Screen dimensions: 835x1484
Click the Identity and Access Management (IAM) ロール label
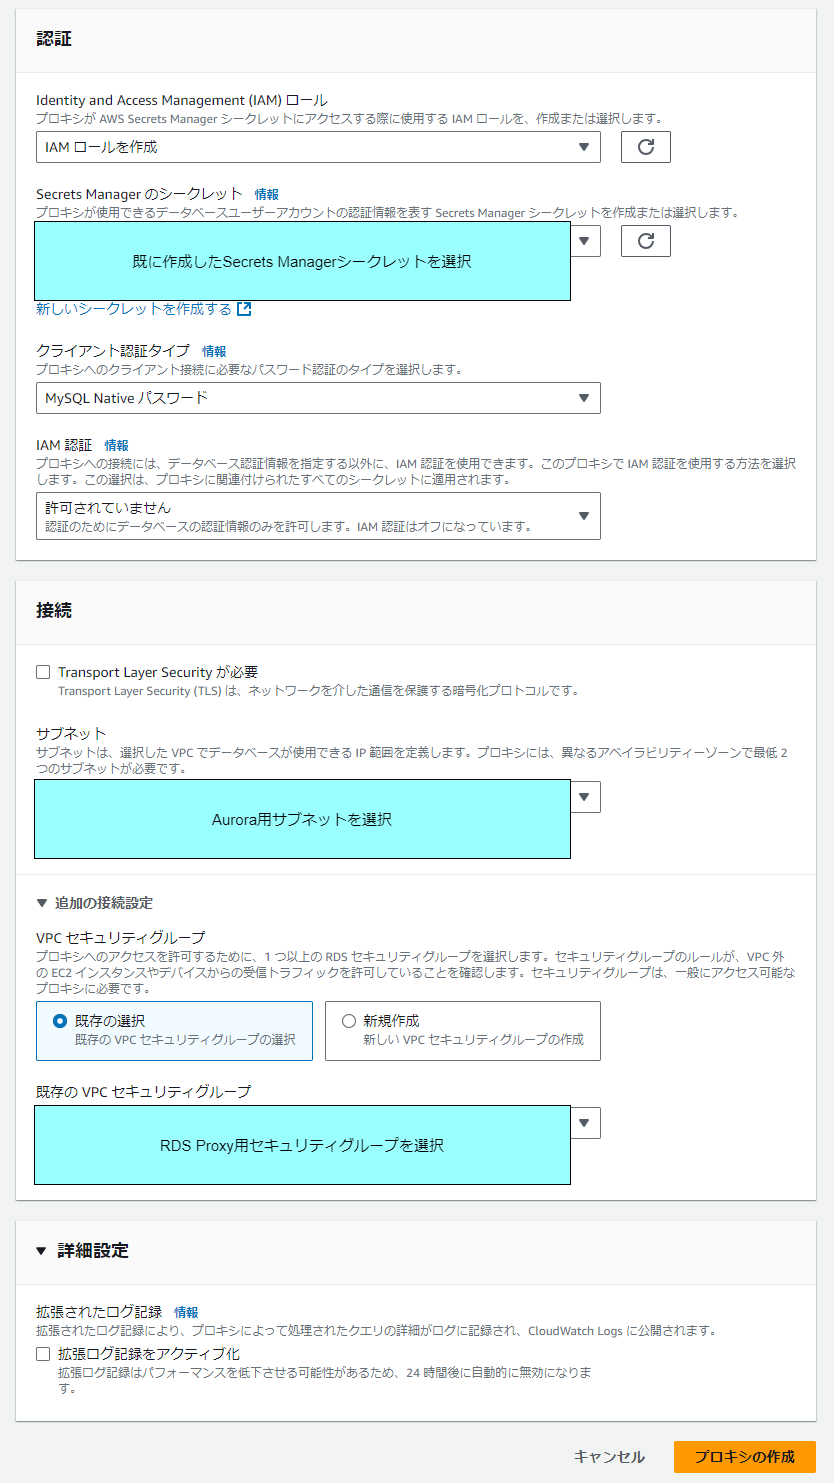coord(182,100)
